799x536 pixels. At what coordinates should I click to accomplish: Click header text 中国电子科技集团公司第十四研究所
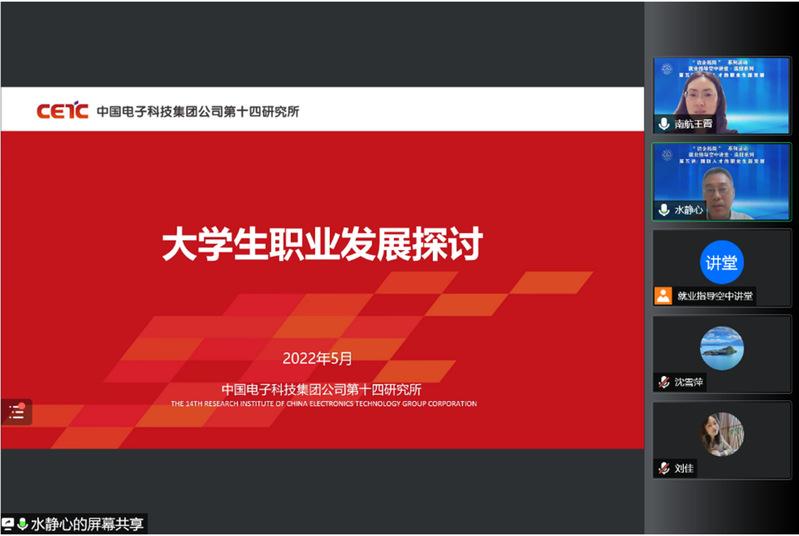(x=198, y=111)
